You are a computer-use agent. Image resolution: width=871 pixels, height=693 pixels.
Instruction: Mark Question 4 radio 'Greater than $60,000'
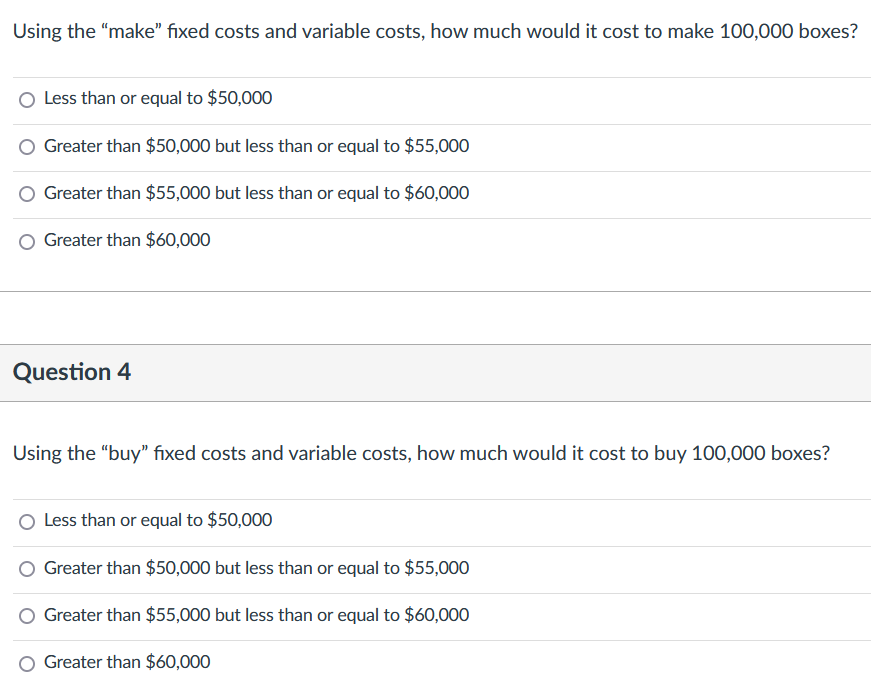pos(27,664)
